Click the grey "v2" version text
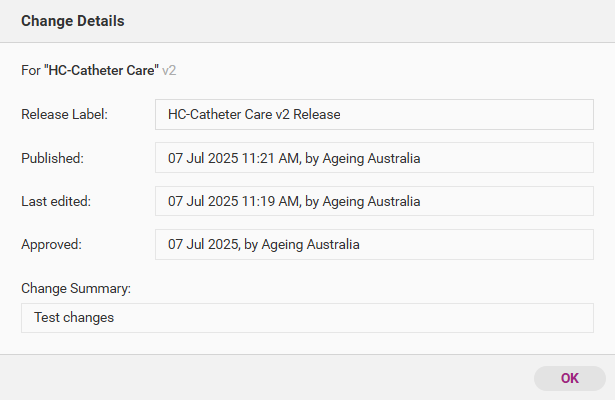The image size is (615, 400). (x=170, y=71)
